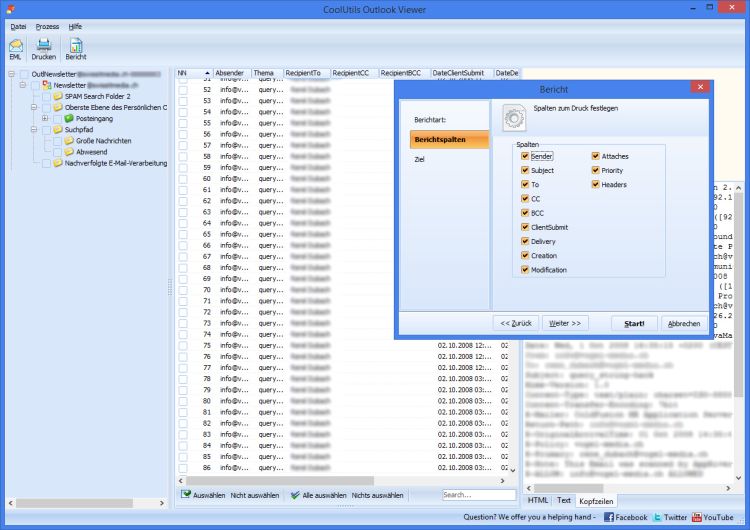The height and width of the screenshot is (530, 750).
Task: Toggle the Attaches column checkbox
Action: point(596,156)
